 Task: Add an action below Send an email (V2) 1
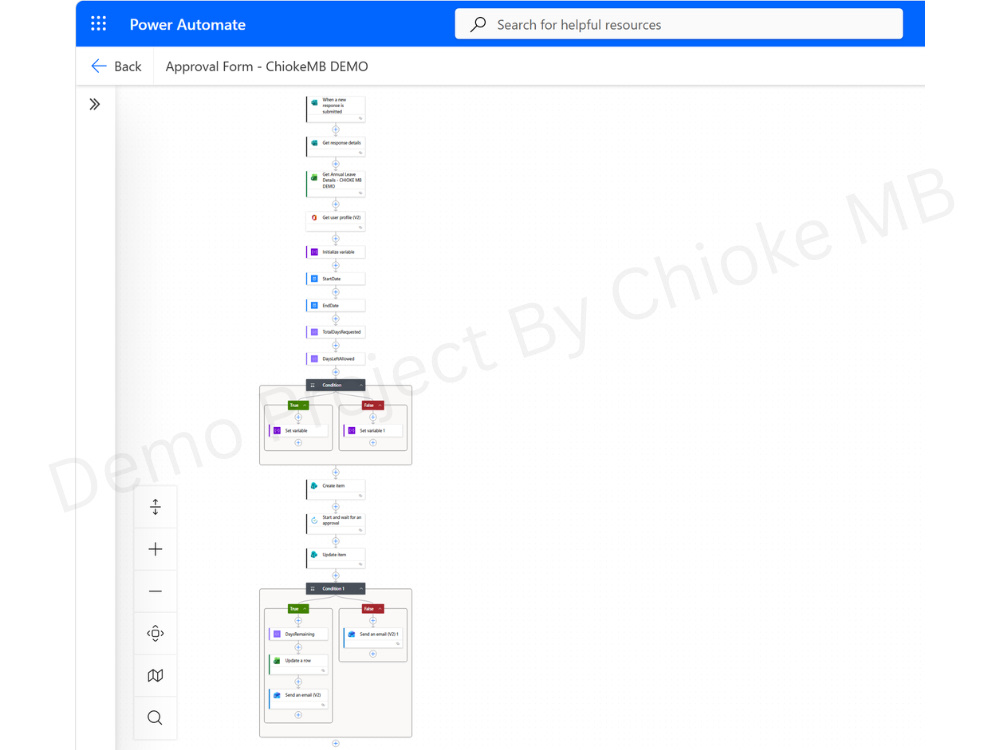(373, 654)
